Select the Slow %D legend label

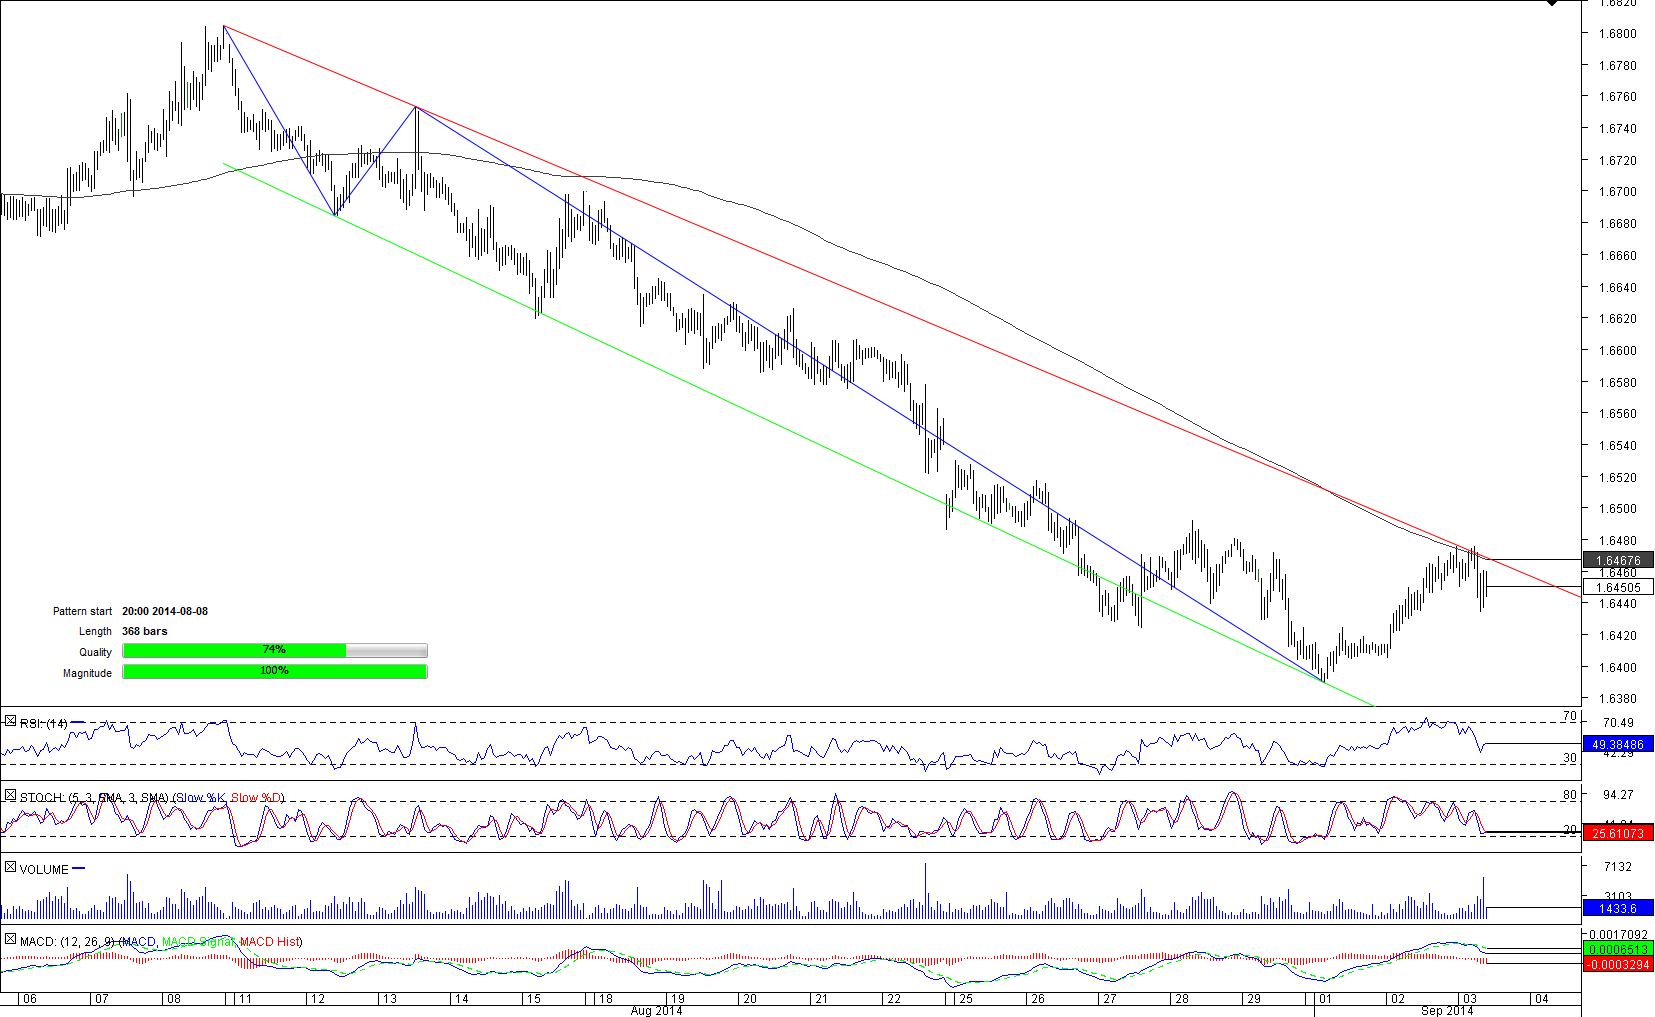point(257,797)
